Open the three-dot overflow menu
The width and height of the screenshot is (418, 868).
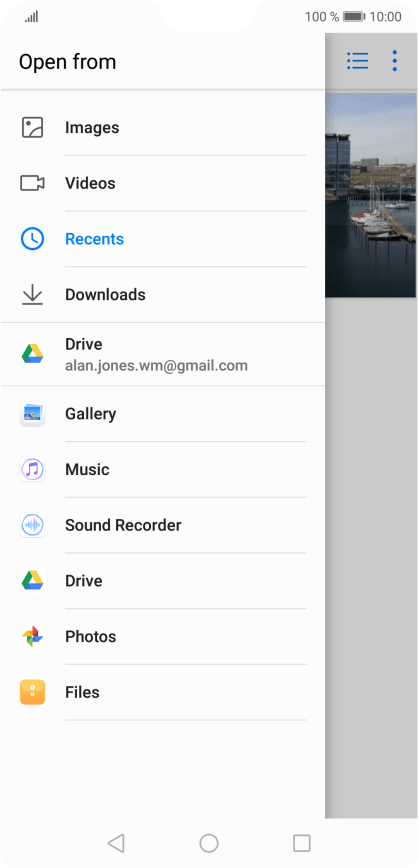coord(394,61)
